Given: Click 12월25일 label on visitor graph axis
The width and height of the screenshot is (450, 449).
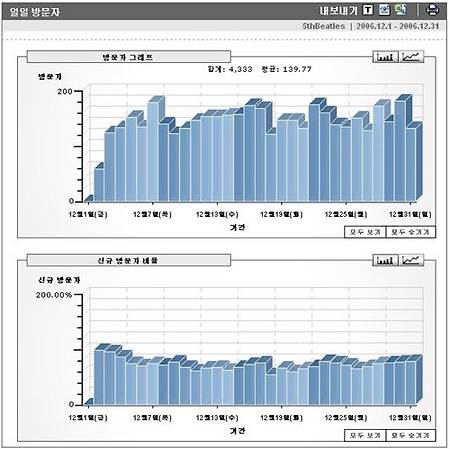Looking at the screenshot, I should pyautogui.click(x=346, y=214).
